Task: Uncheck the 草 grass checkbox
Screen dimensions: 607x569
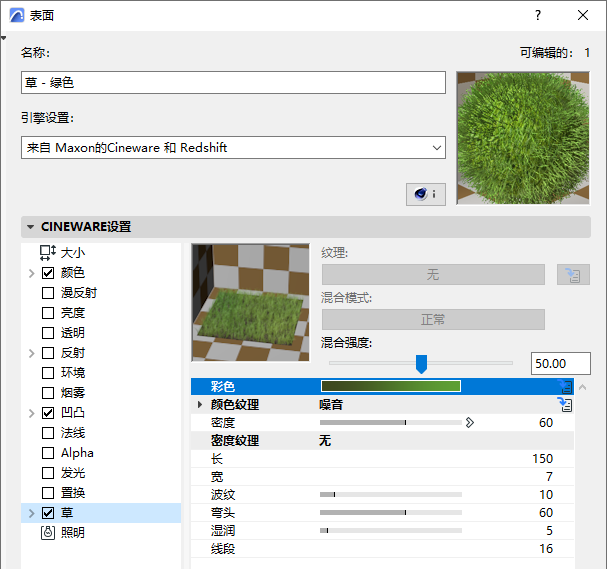Action: pos(48,513)
